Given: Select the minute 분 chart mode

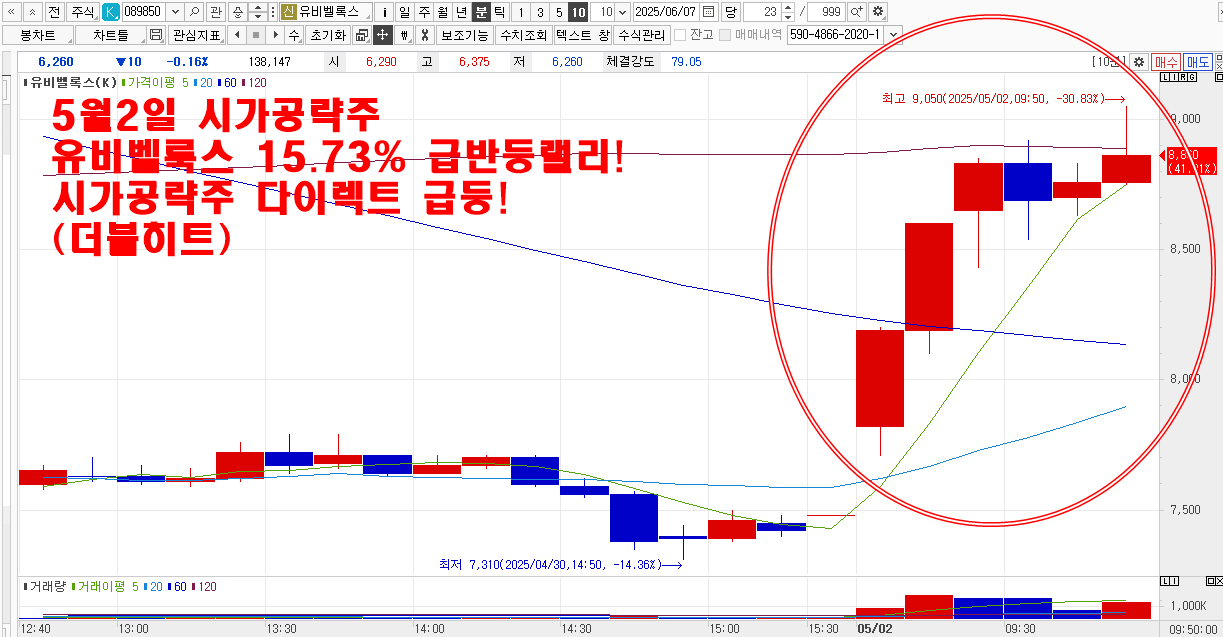Looking at the screenshot, I should (481, 12).
